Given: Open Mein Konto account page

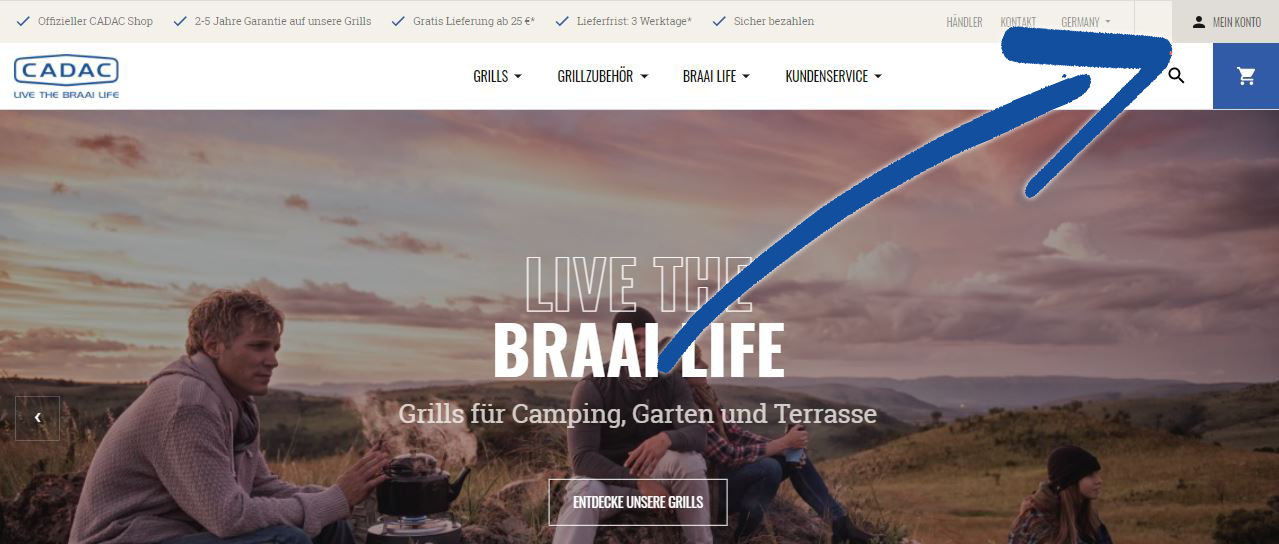Looking at the screenshot, I should tap(1225, 22).
